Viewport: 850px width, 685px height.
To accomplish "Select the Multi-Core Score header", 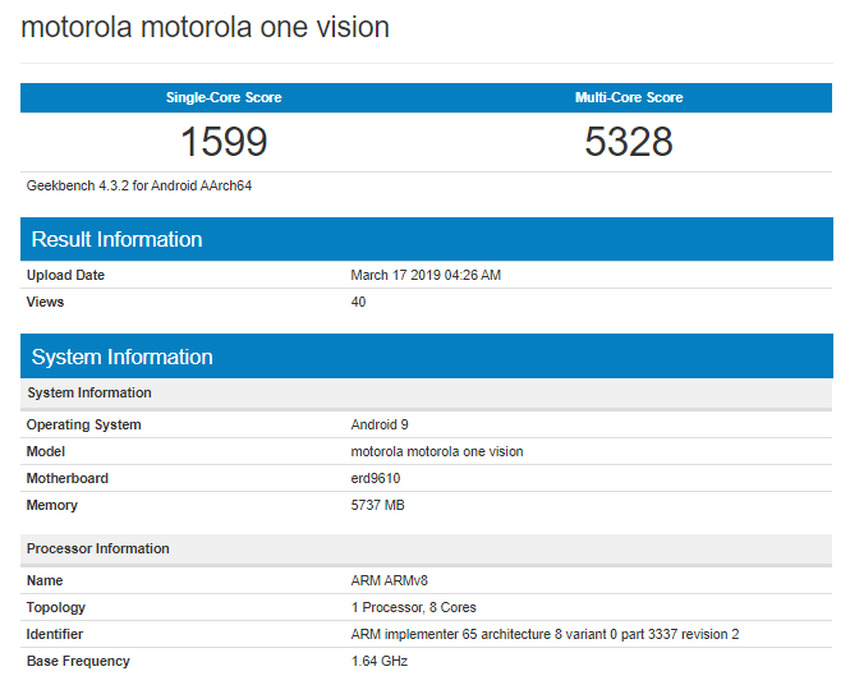I will 629,98.
